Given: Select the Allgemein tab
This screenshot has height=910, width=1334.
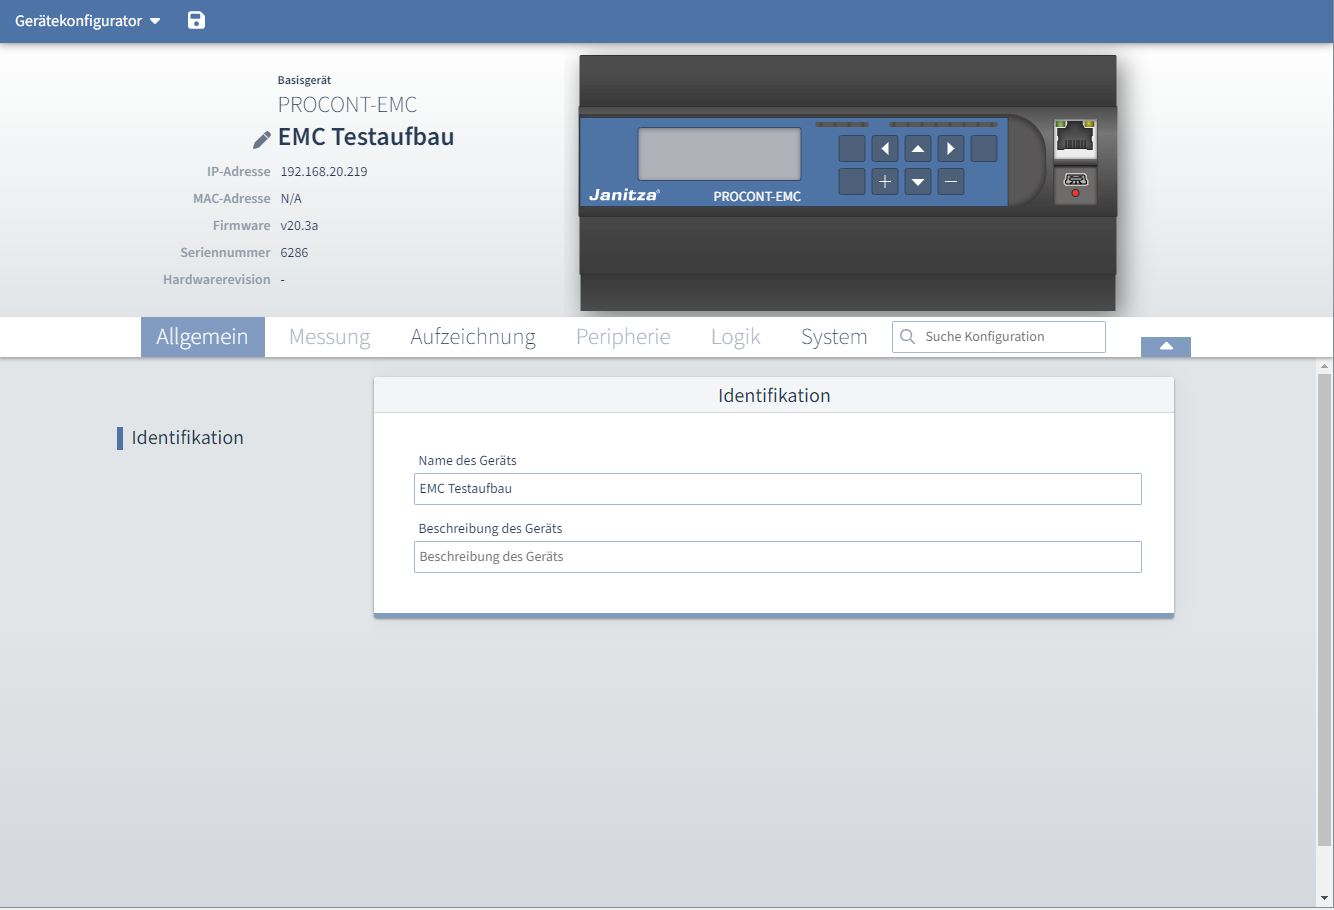Looking at the screenshot, I should 202,337.
